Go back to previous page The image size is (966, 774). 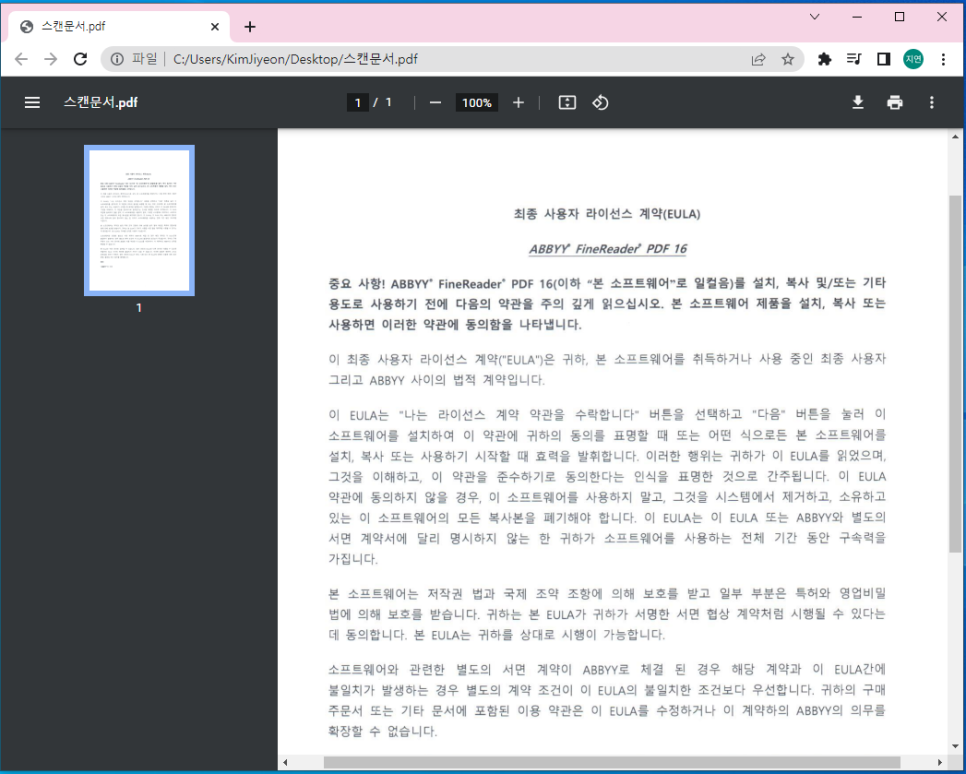[21, 59]
